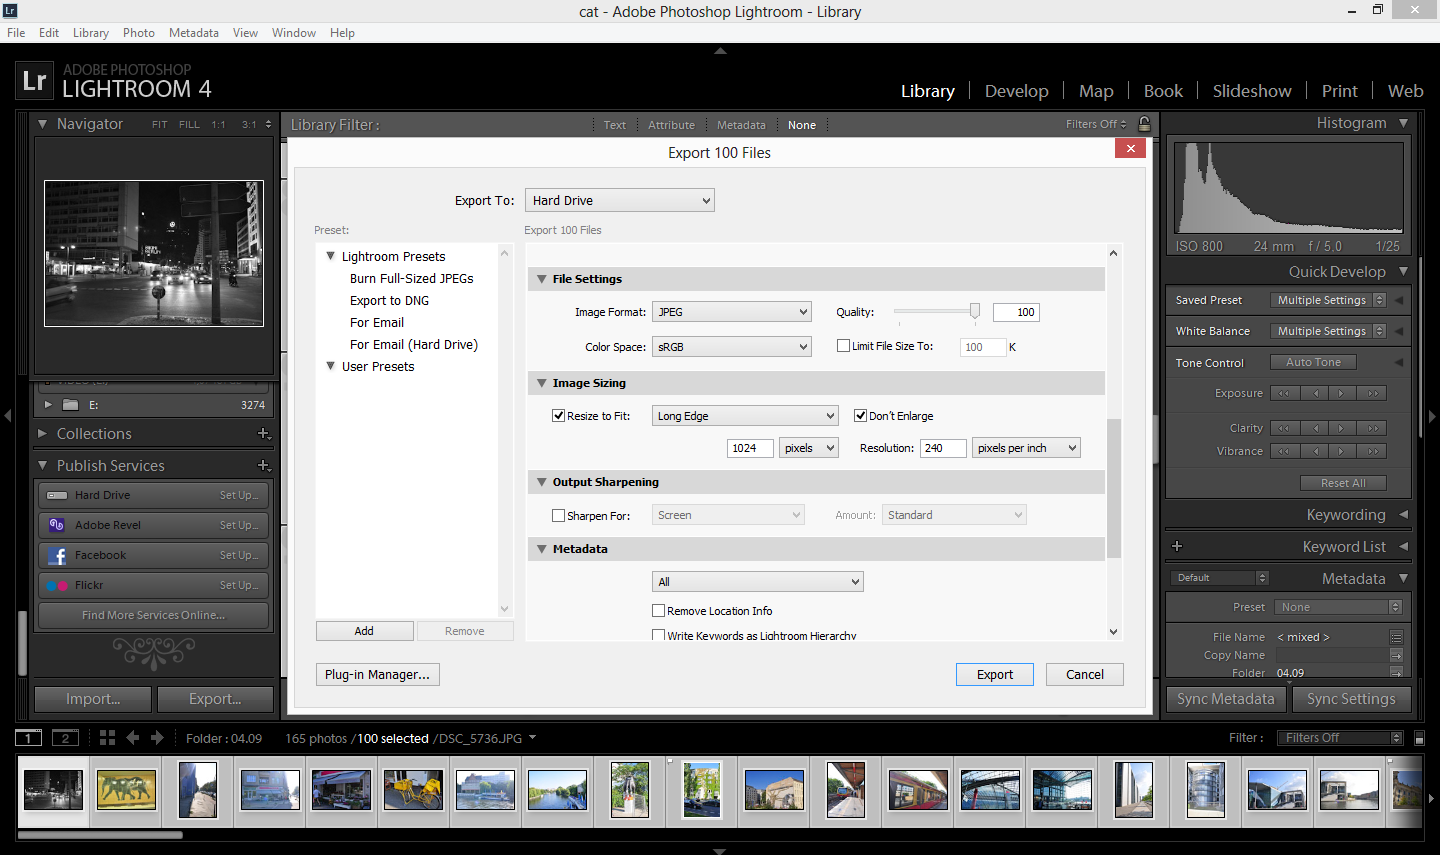Screen dimensions: 1440x855
Task: Open pixels unit dropdown
Action: [x=809, y=448]
